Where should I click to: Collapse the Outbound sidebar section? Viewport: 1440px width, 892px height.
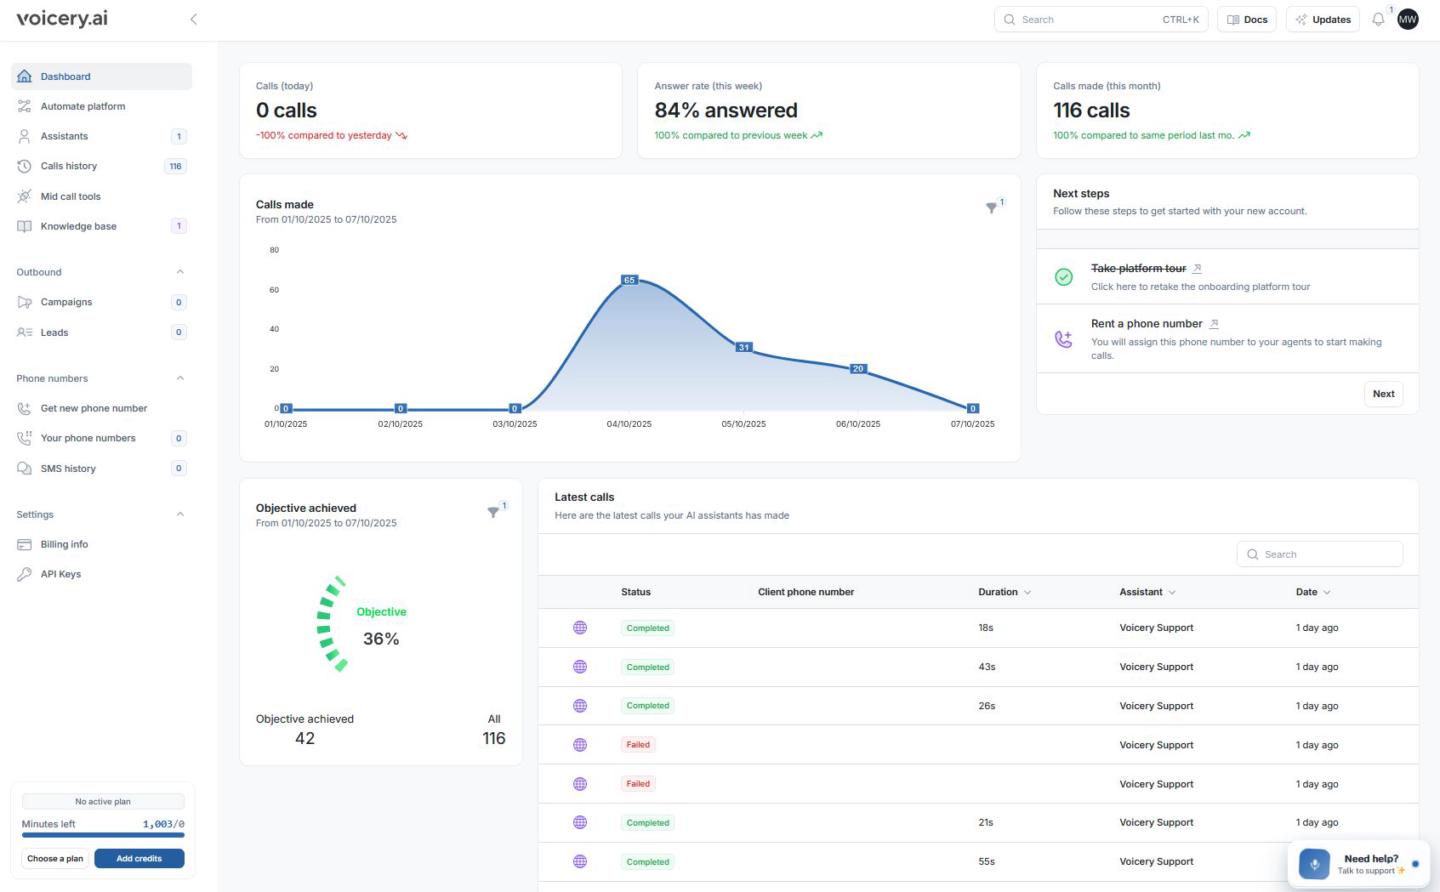point(180,272)
